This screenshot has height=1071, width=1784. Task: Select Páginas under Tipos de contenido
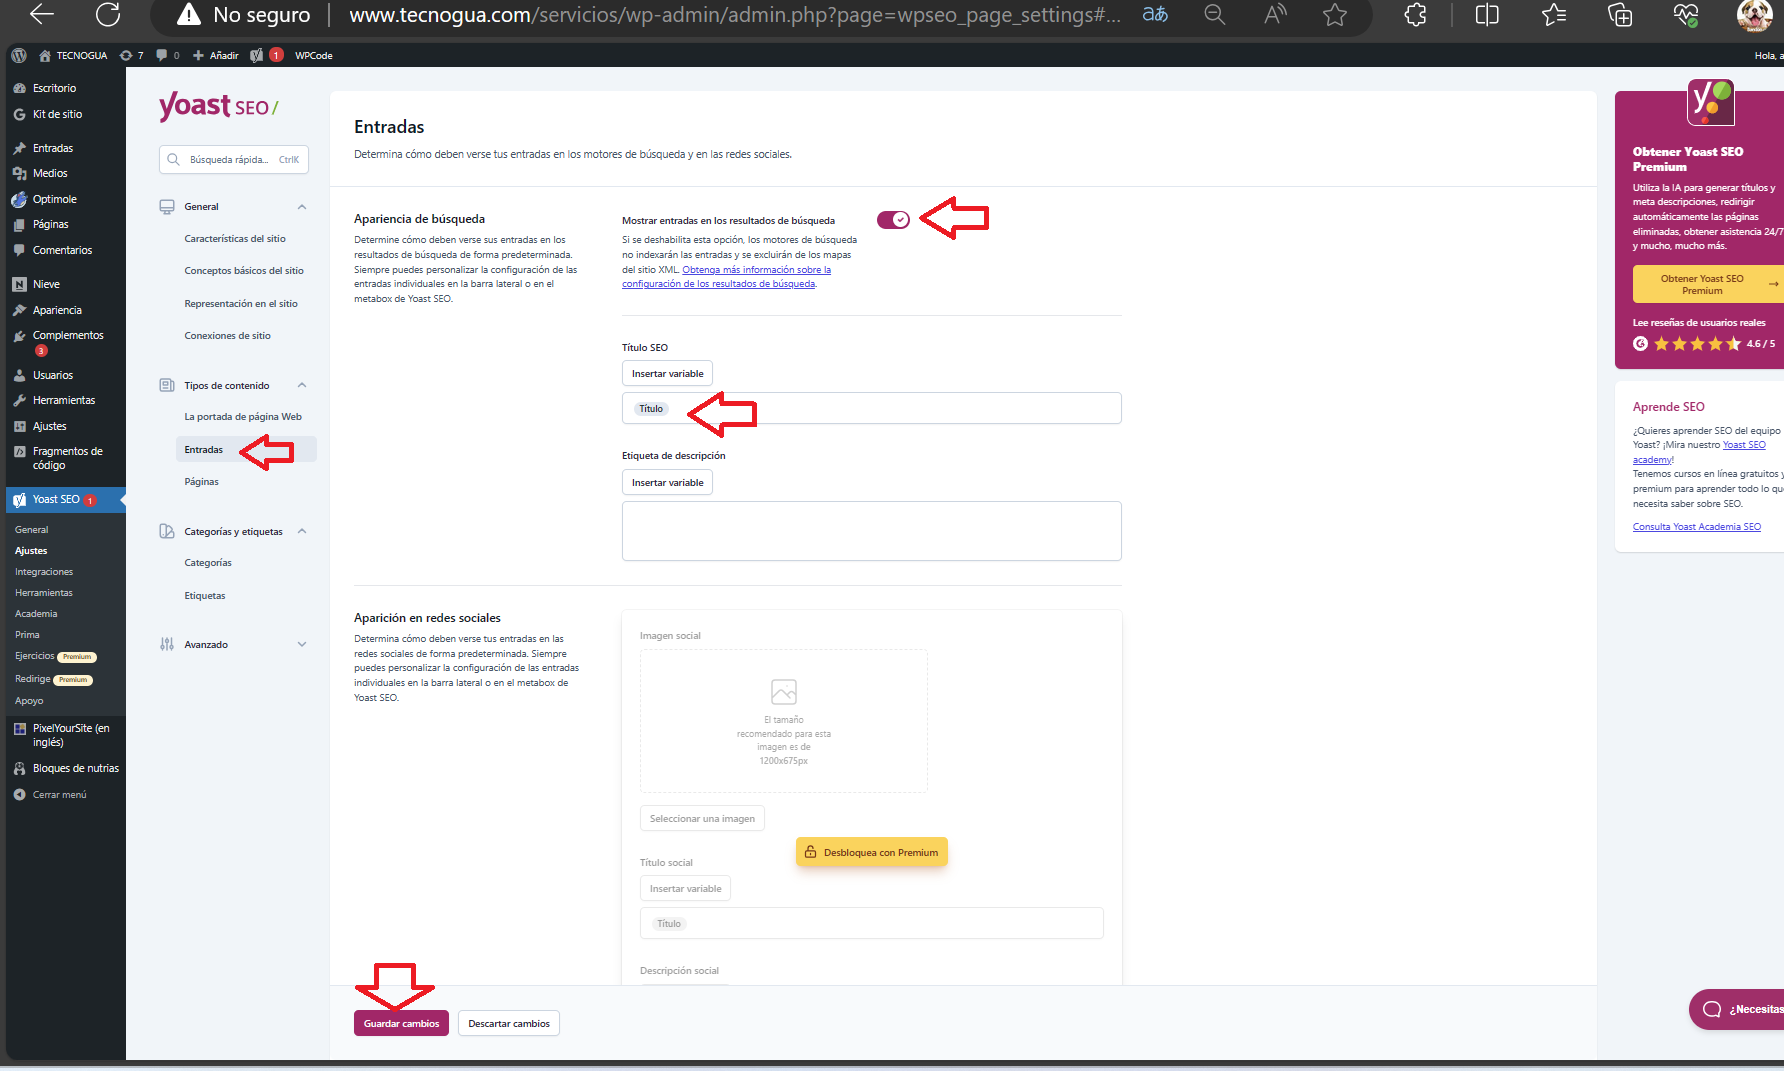[x=201, y=482]
